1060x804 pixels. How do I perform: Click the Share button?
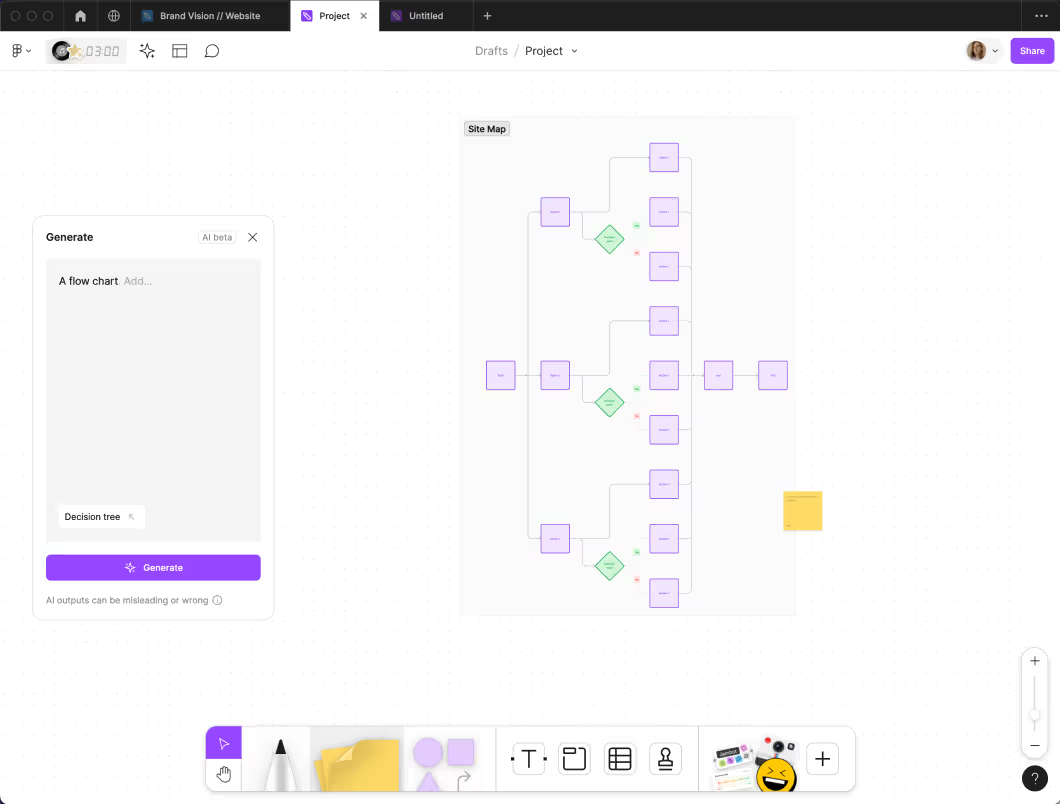(x=1032, y=51)
